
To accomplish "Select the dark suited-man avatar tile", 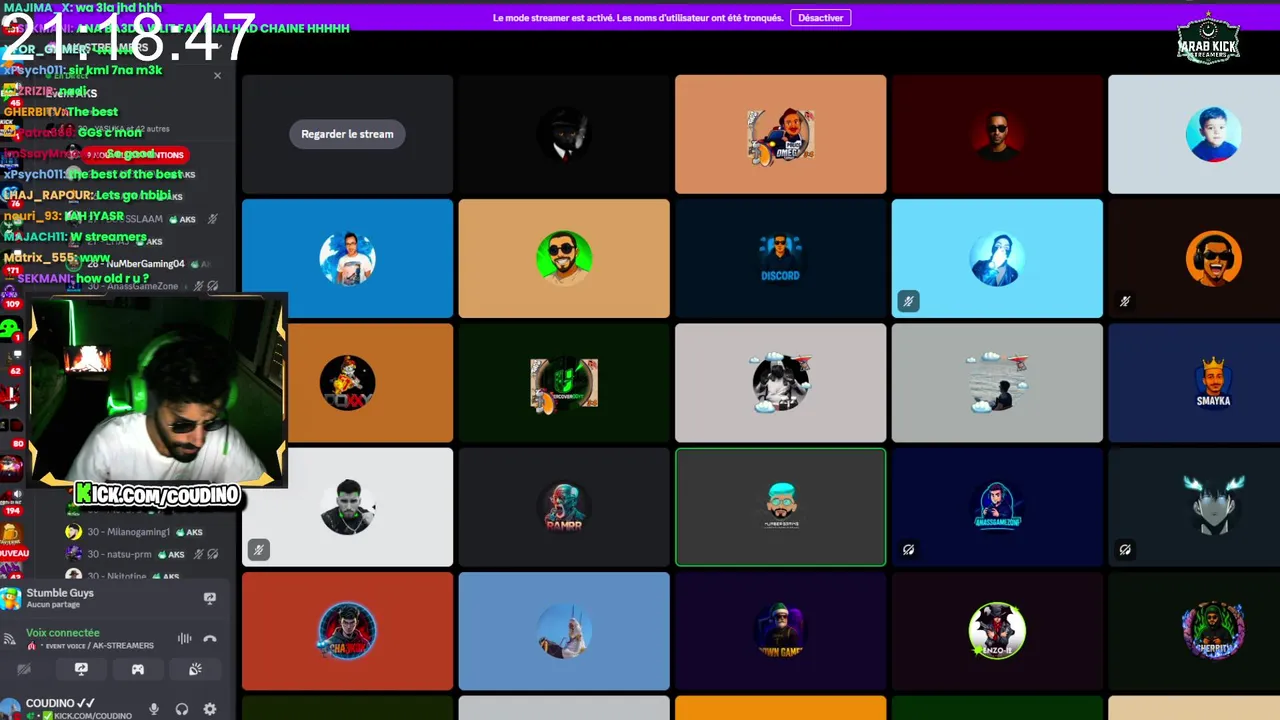I will 564,134.
